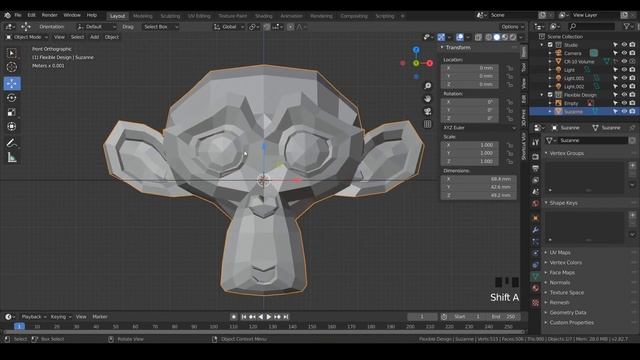This screenshot has width=640, height=360.
Task: Open the XYZ Euler rotation mode dropdown
Action: (478, 128)
